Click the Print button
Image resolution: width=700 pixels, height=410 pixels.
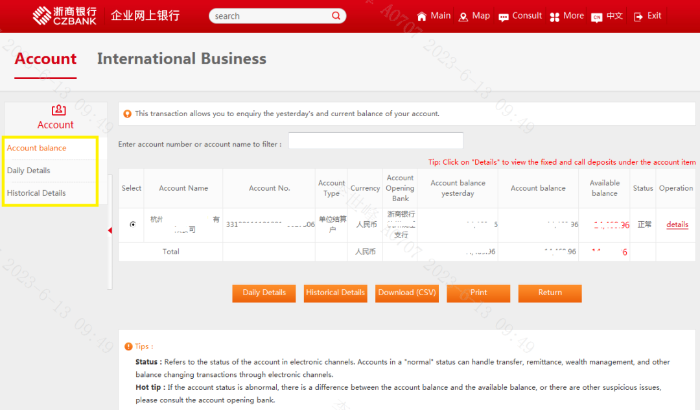pos(478,293)
